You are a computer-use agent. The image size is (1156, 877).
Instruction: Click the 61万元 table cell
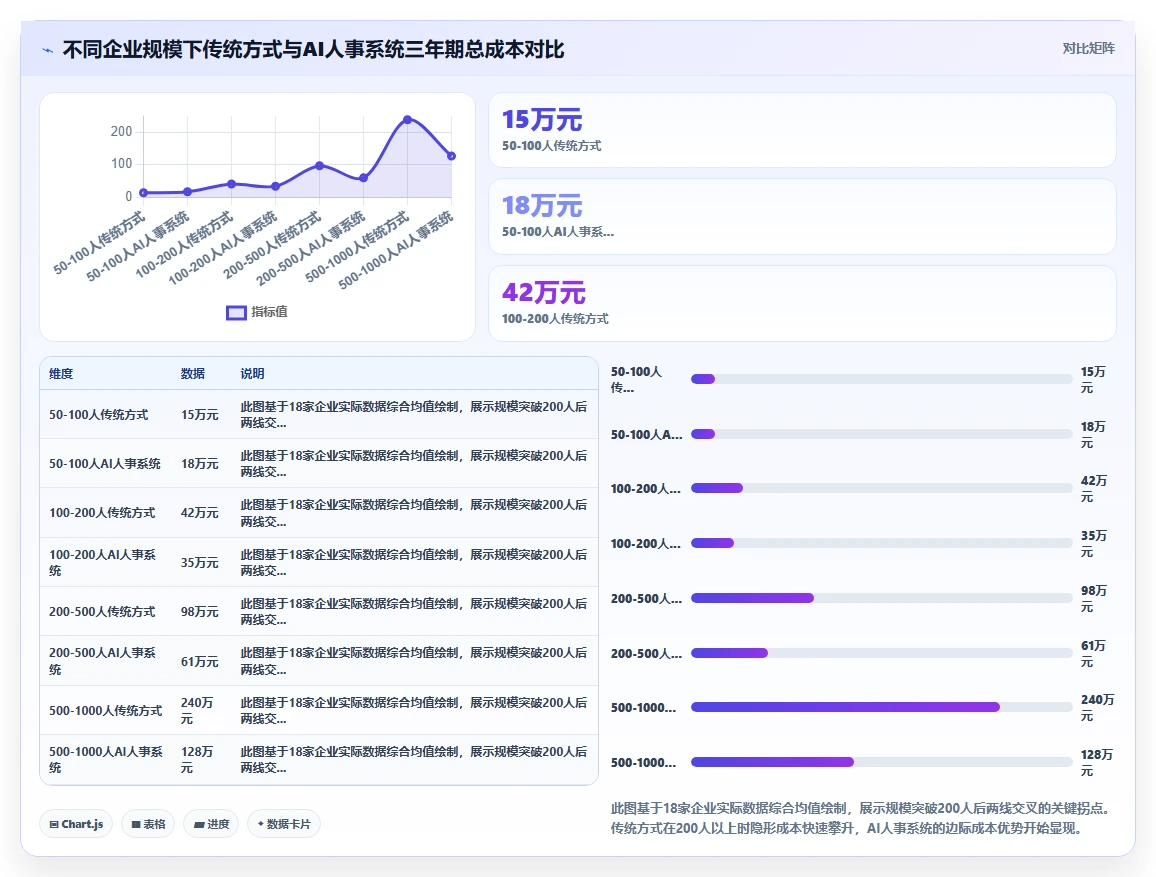click(200, 661)
